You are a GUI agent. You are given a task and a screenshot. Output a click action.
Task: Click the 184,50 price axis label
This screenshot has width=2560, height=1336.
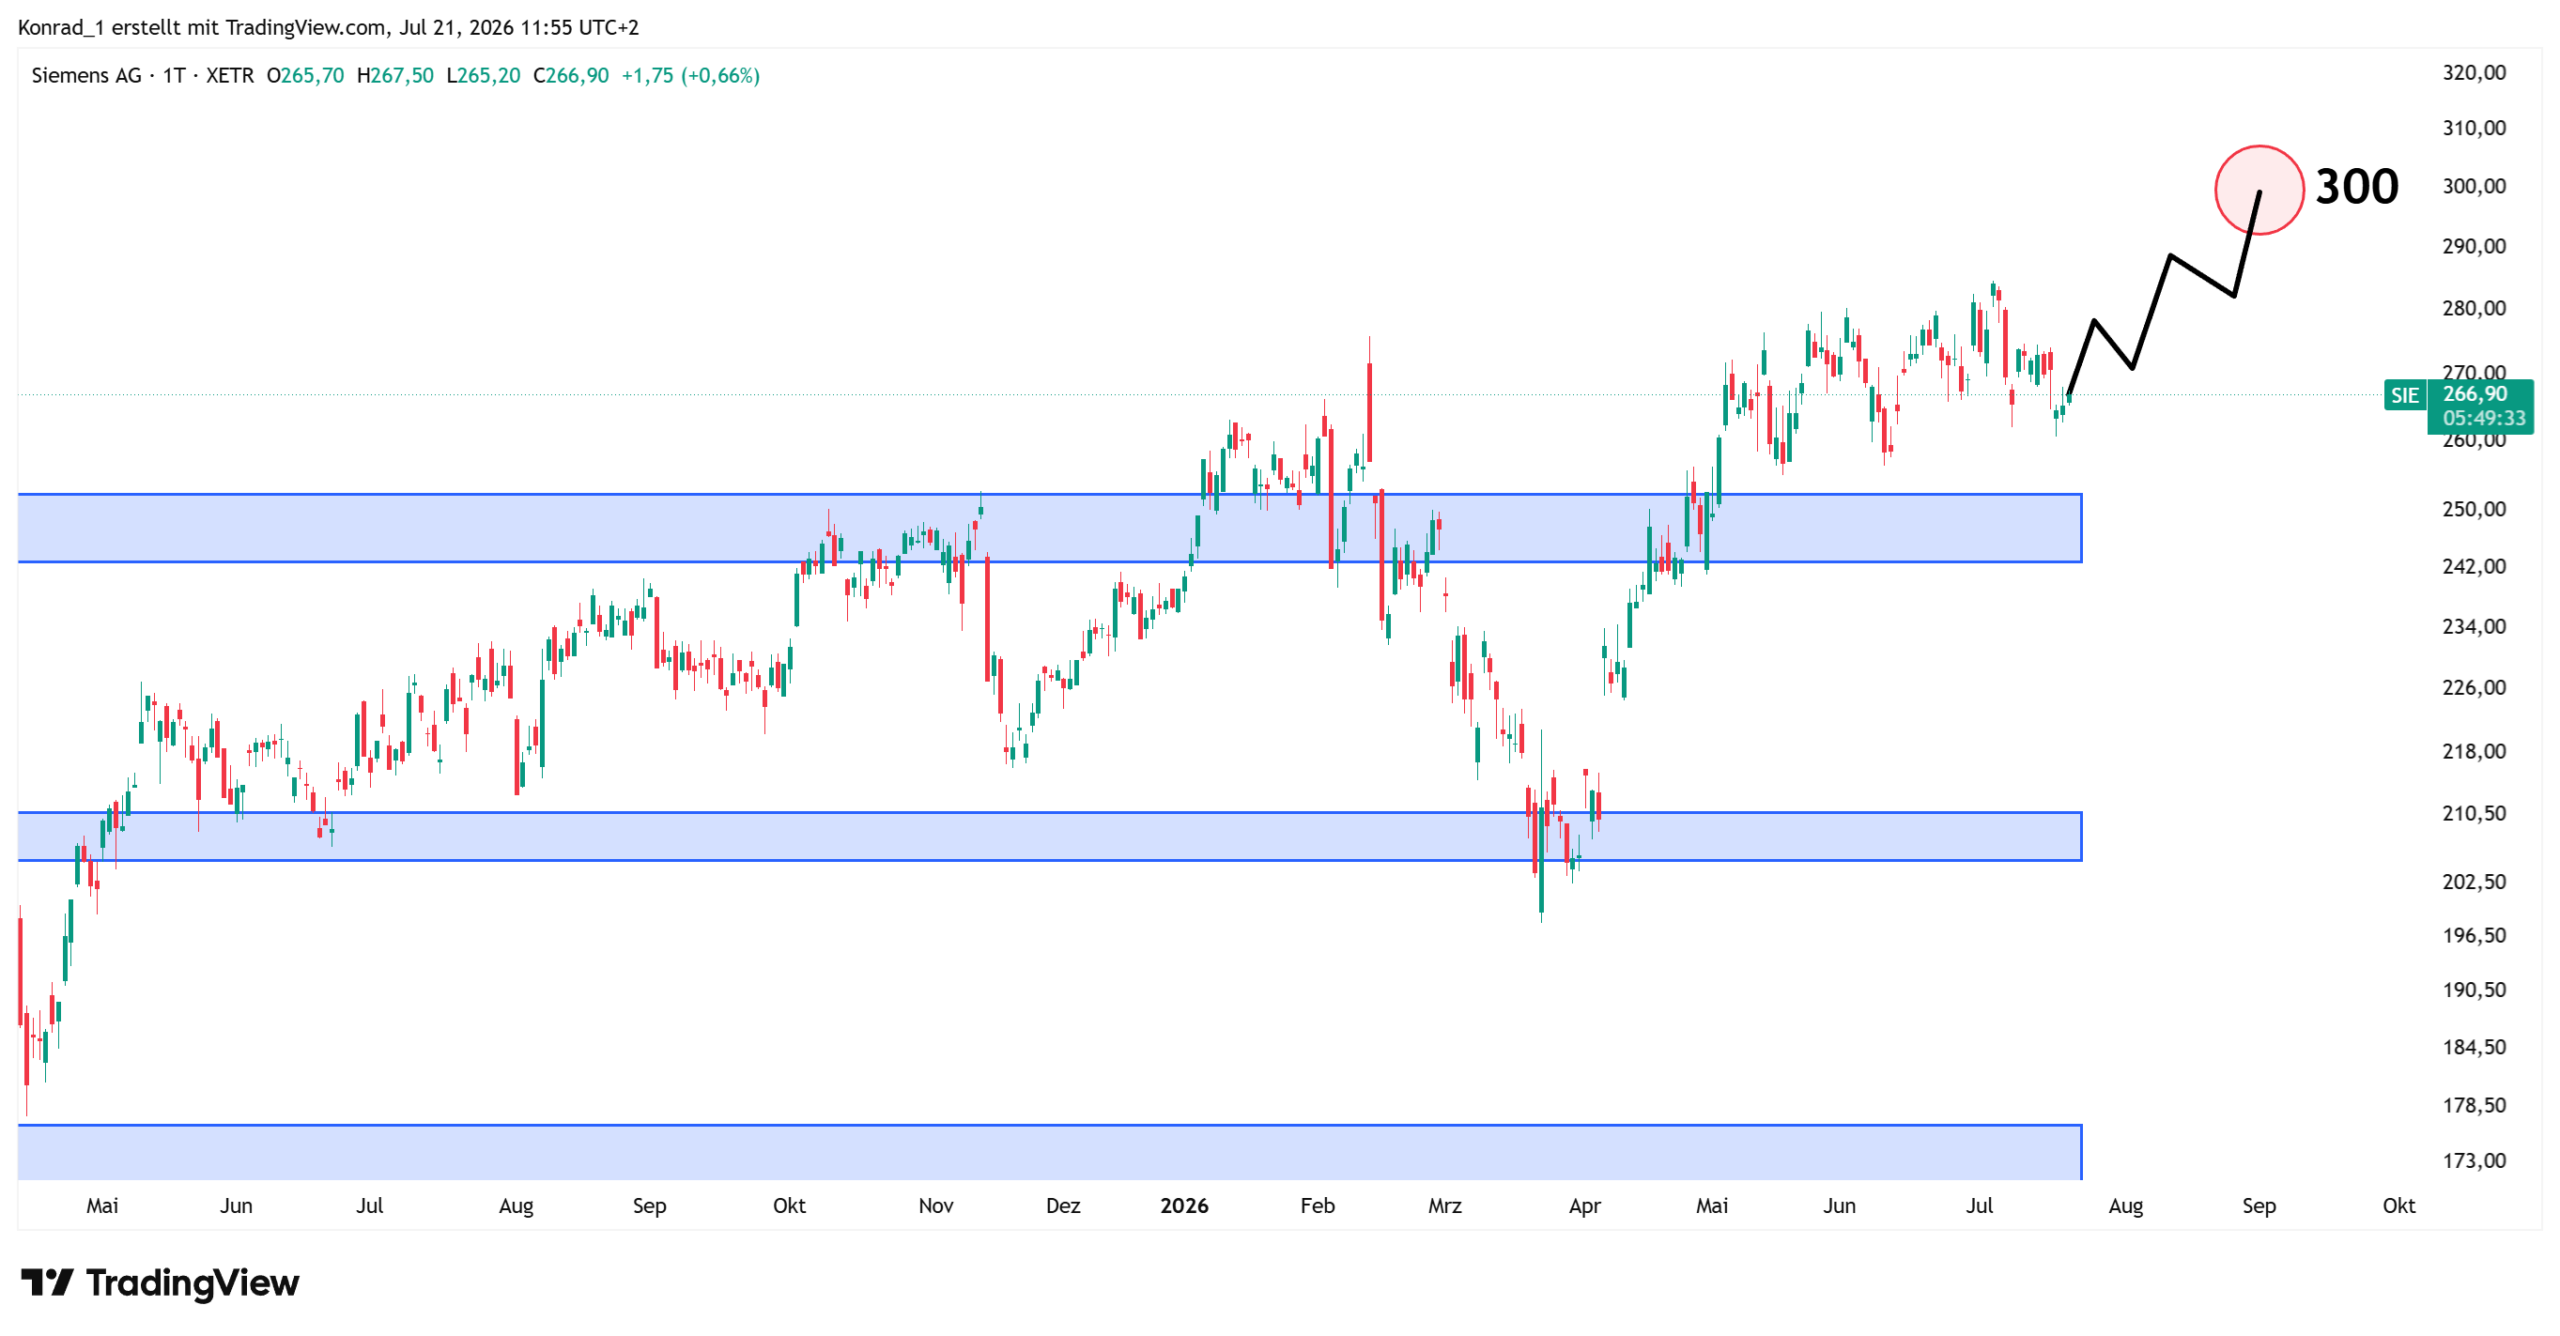tap(2473, 1048)
